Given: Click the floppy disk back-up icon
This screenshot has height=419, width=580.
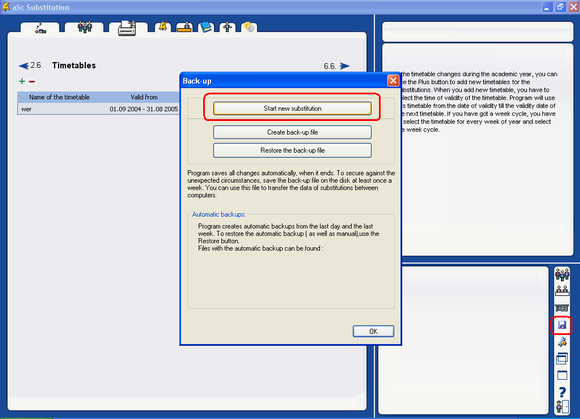Looking at the screenshot, I should (x=562, y=325).
